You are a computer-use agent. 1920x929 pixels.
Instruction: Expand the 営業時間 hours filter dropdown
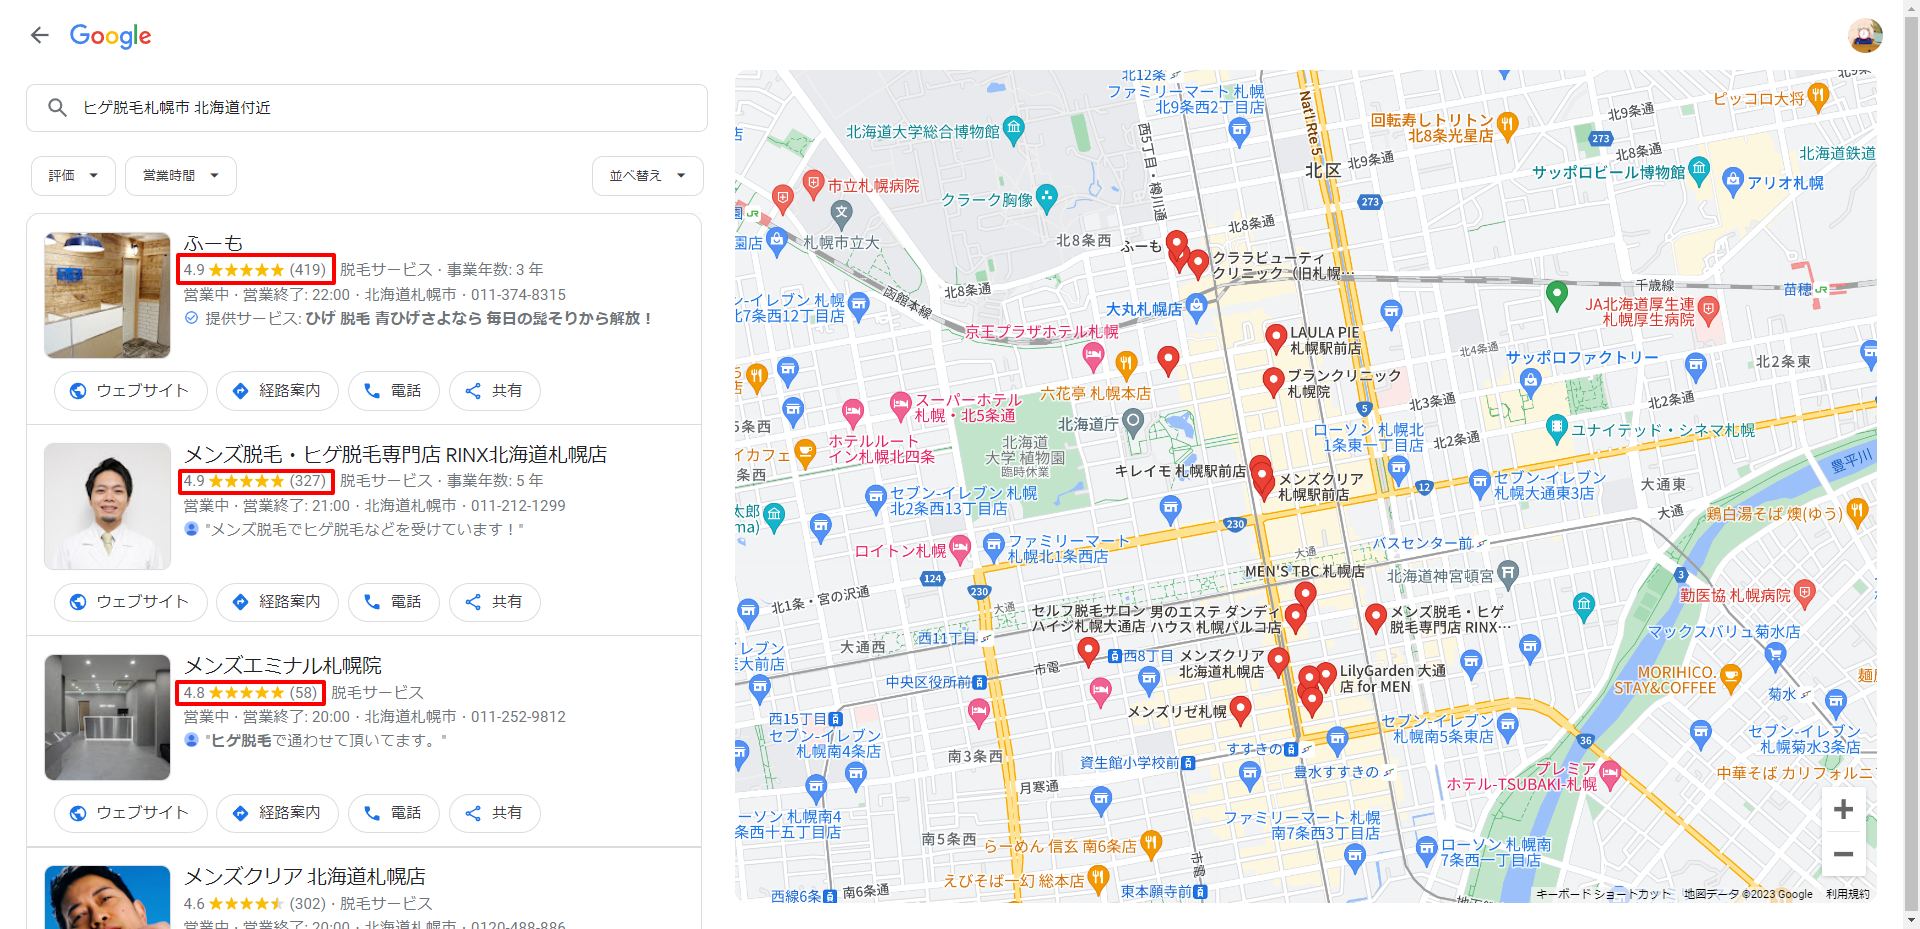point(181,176)
